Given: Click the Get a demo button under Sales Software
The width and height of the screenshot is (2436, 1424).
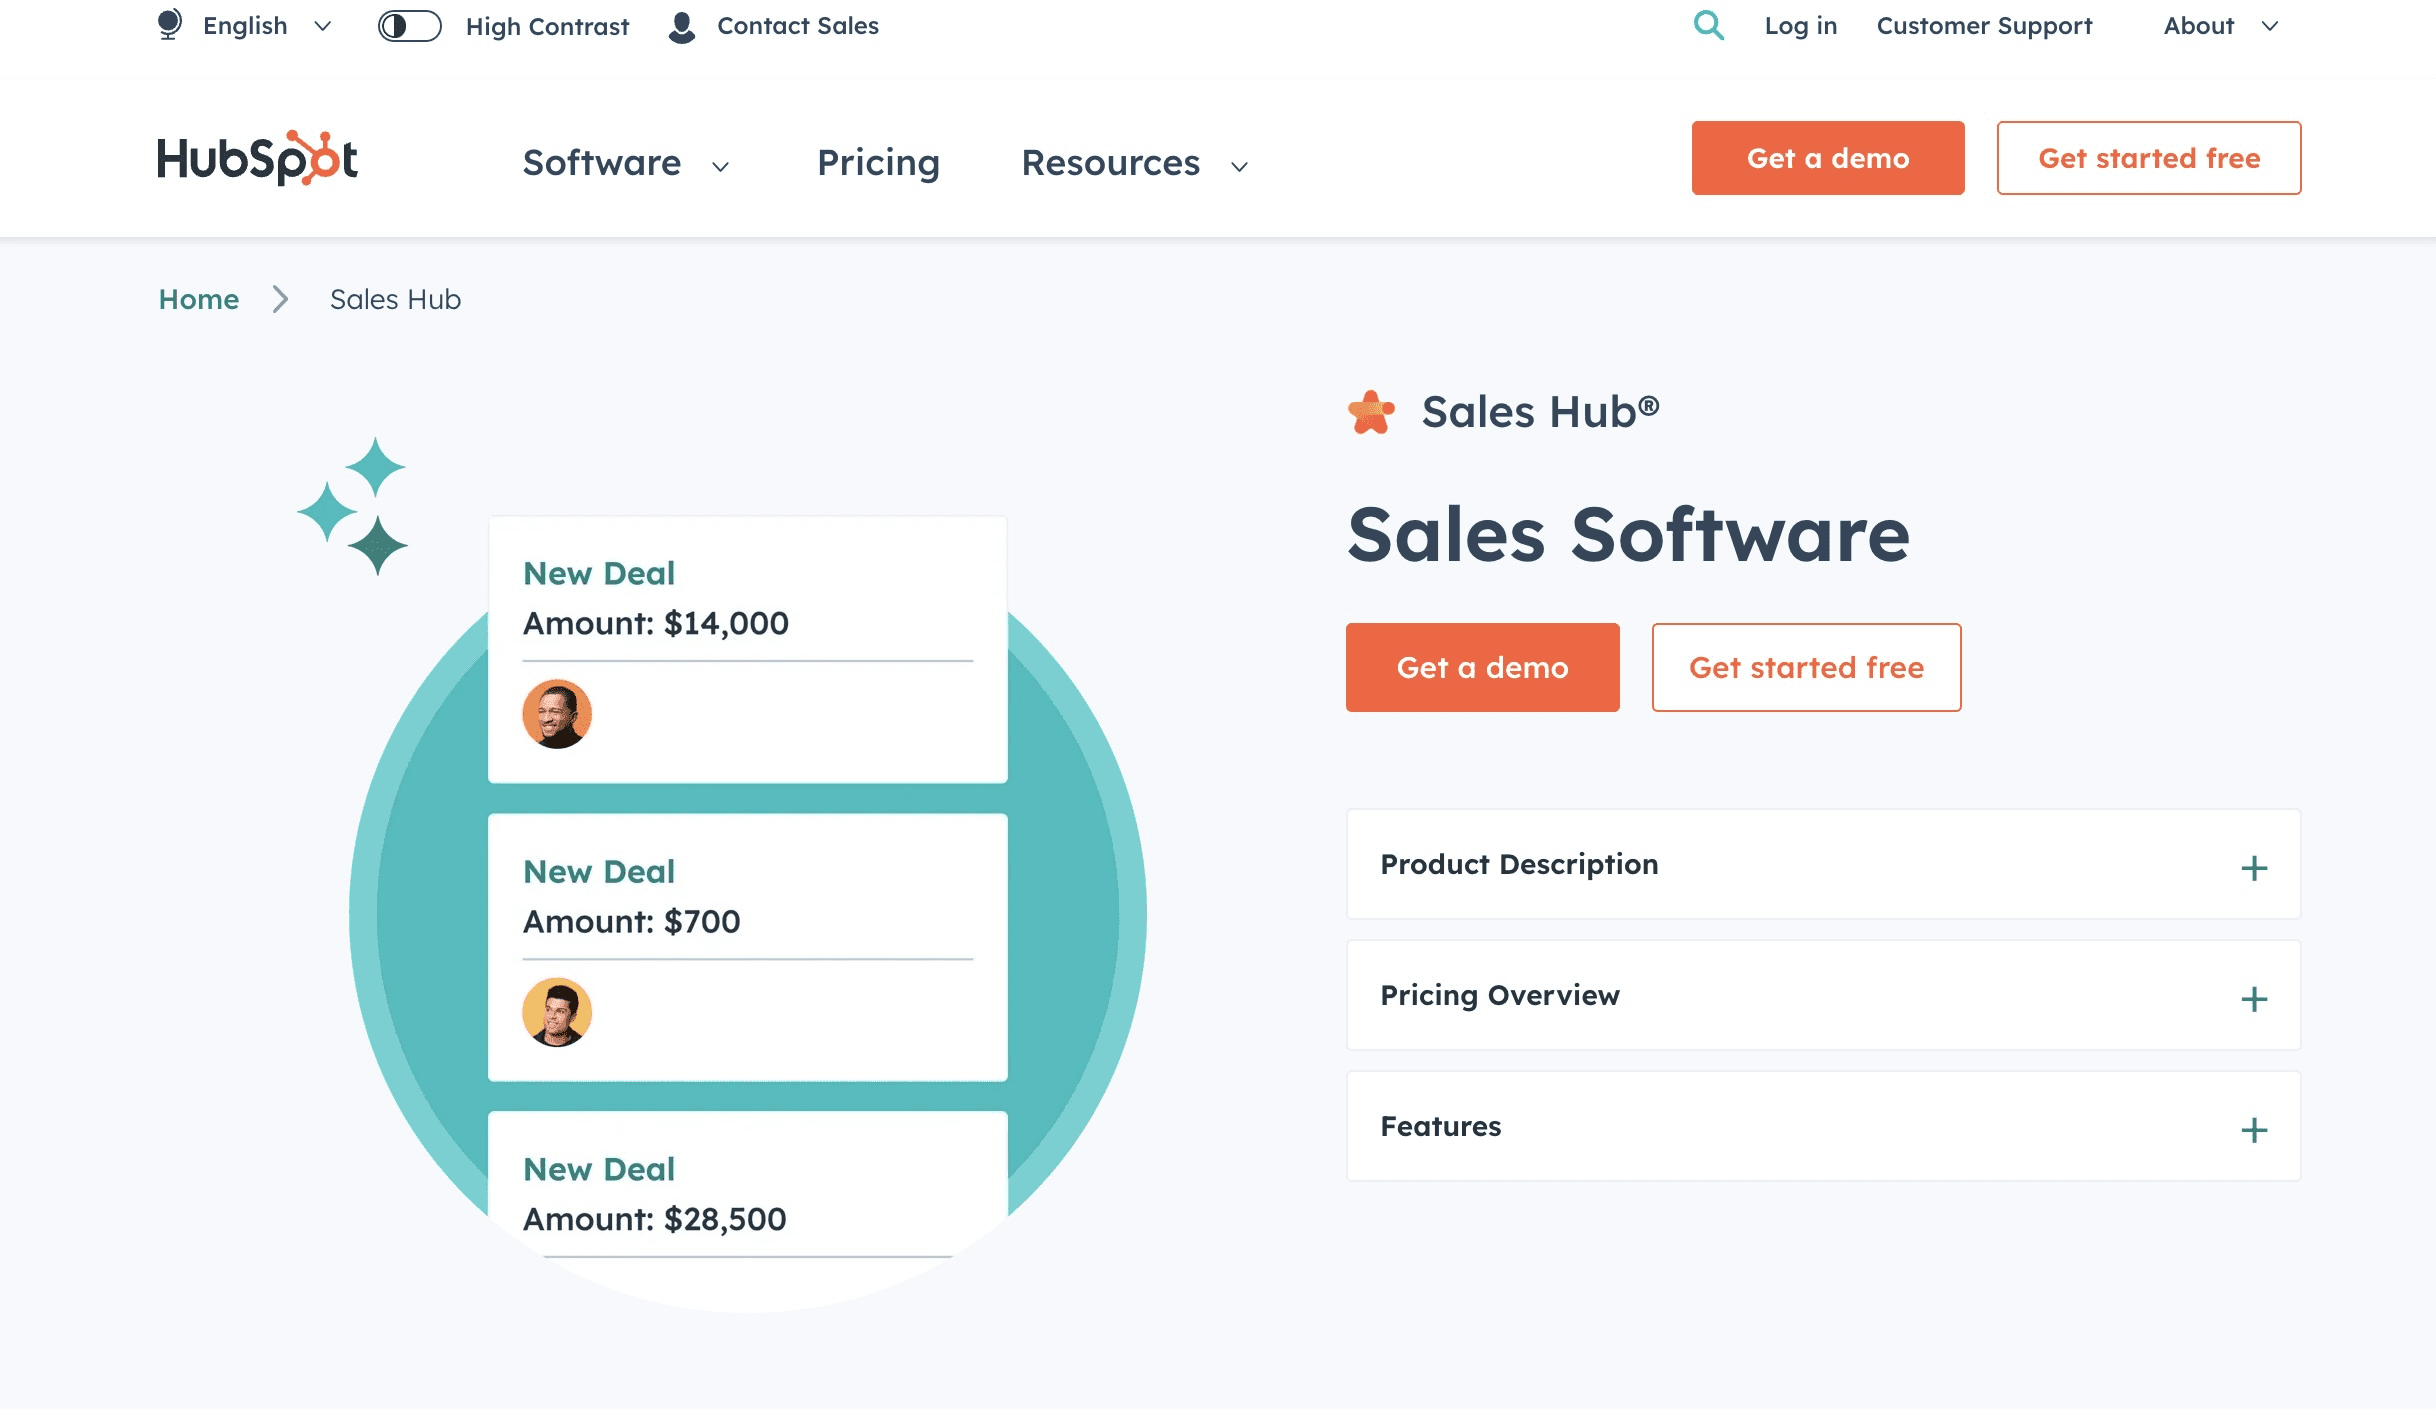Looking at the screenshot, I should coord(1482,667).
